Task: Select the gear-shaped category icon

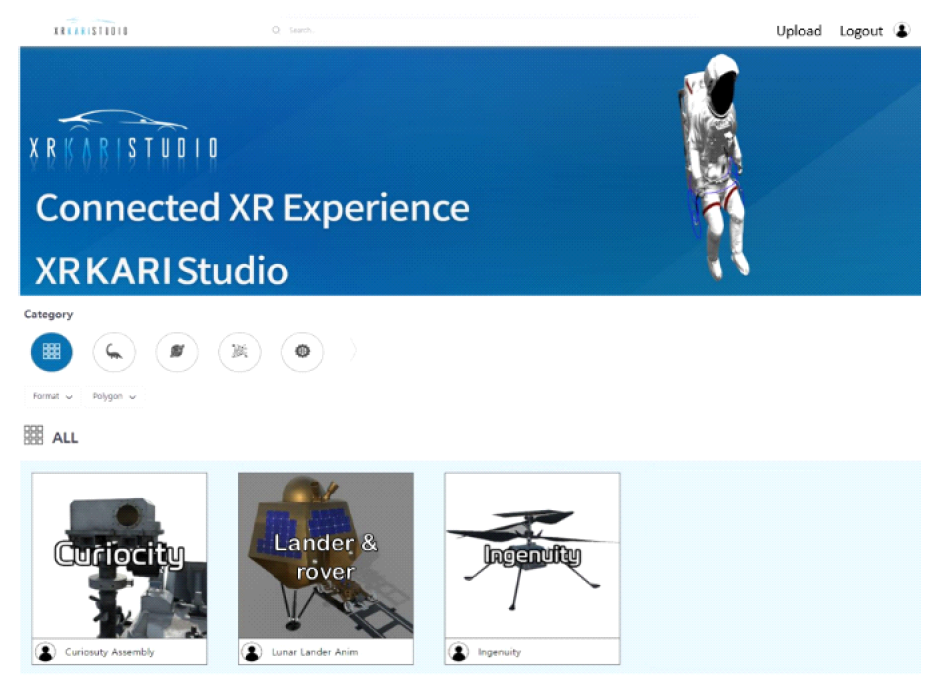Action: (302, 352)
